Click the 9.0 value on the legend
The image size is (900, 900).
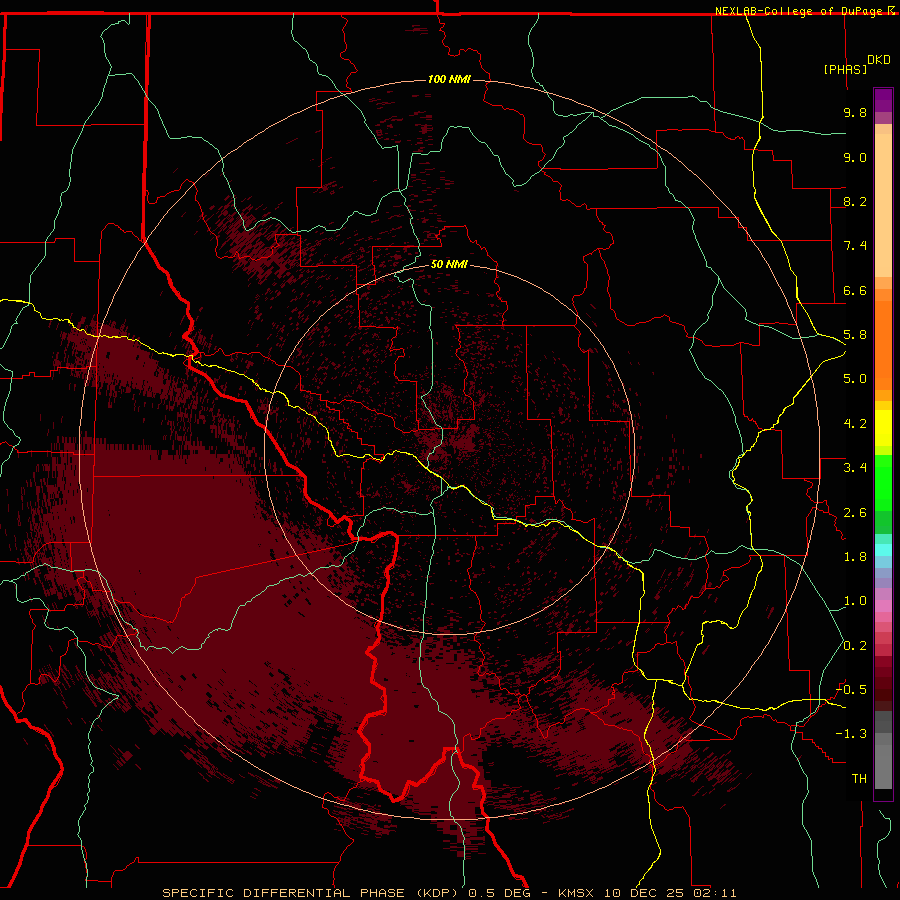click(855, 157)
